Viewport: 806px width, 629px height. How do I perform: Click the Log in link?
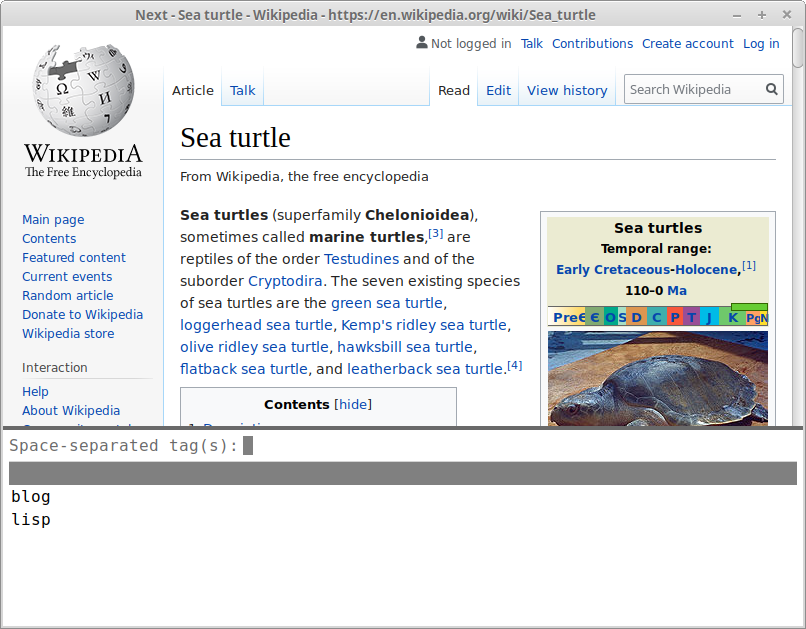[761, 44]
